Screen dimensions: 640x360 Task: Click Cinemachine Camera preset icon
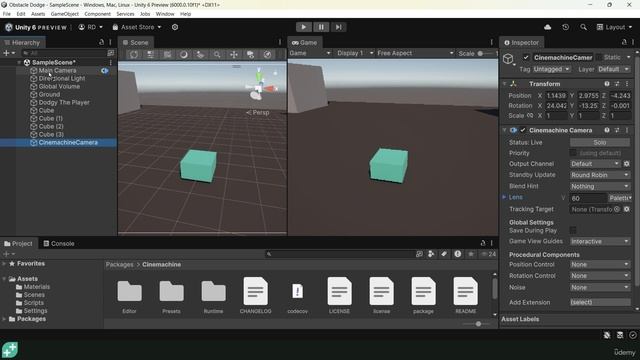pyautogui.click(x=617, y=130)
